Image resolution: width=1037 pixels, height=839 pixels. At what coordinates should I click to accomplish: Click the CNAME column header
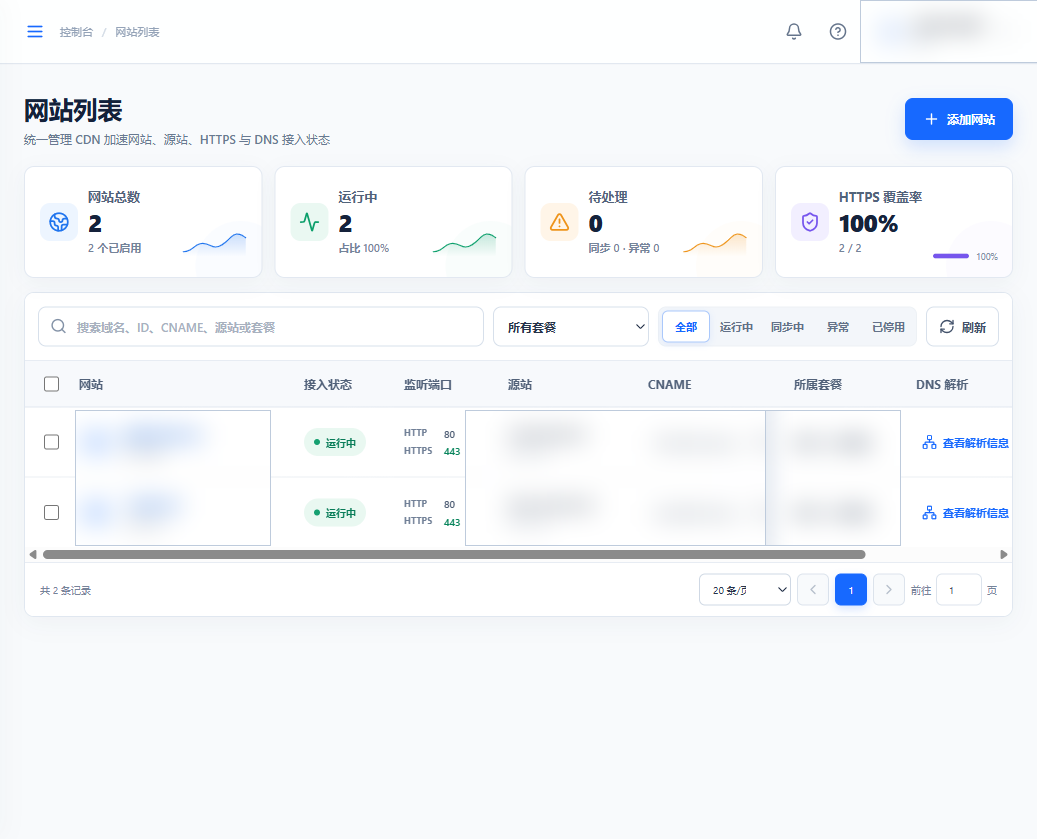669,384
